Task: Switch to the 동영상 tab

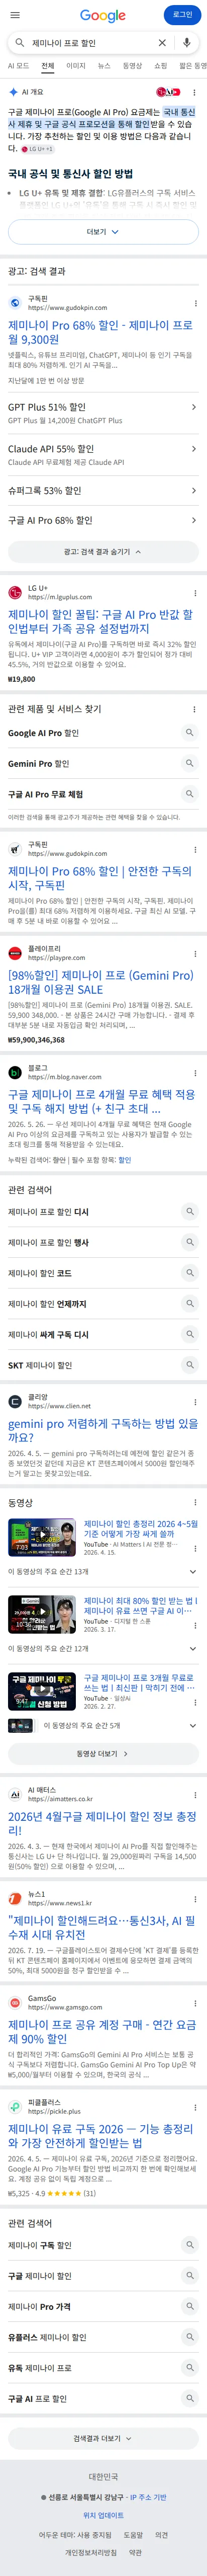Action: tap(132, 66)
